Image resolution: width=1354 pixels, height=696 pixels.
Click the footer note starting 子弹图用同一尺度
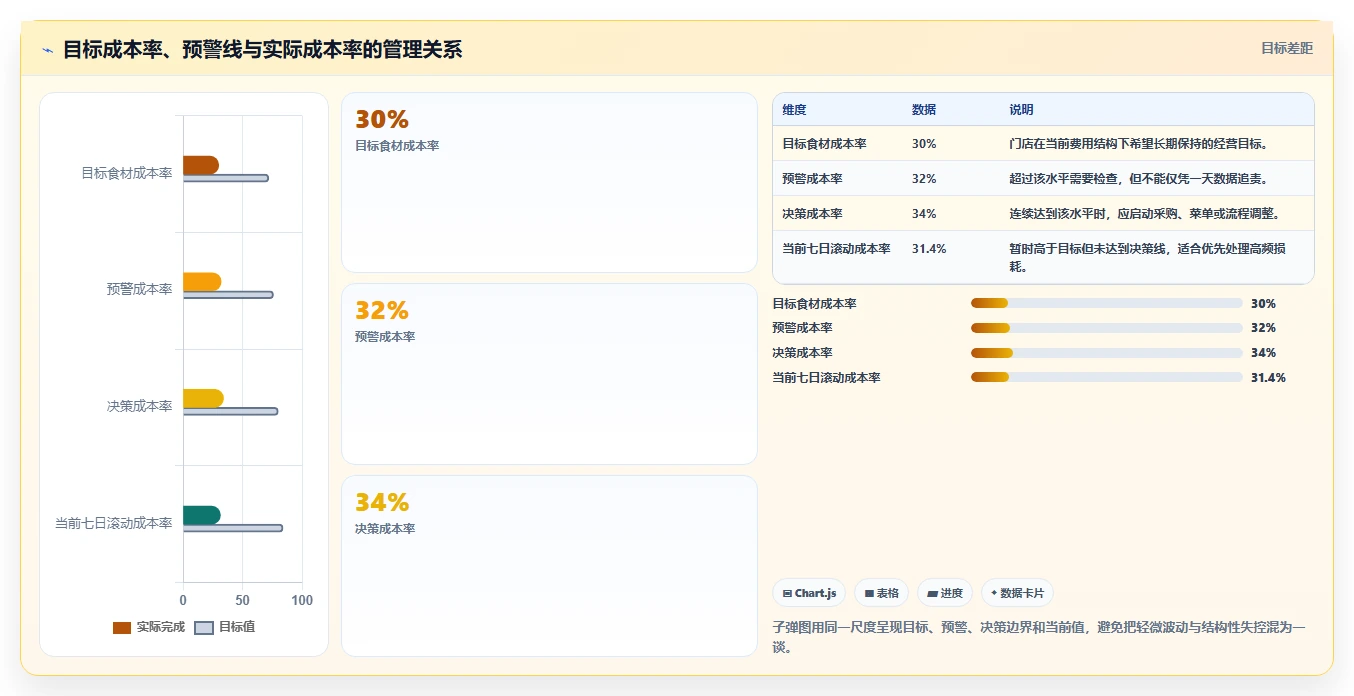1039,637
